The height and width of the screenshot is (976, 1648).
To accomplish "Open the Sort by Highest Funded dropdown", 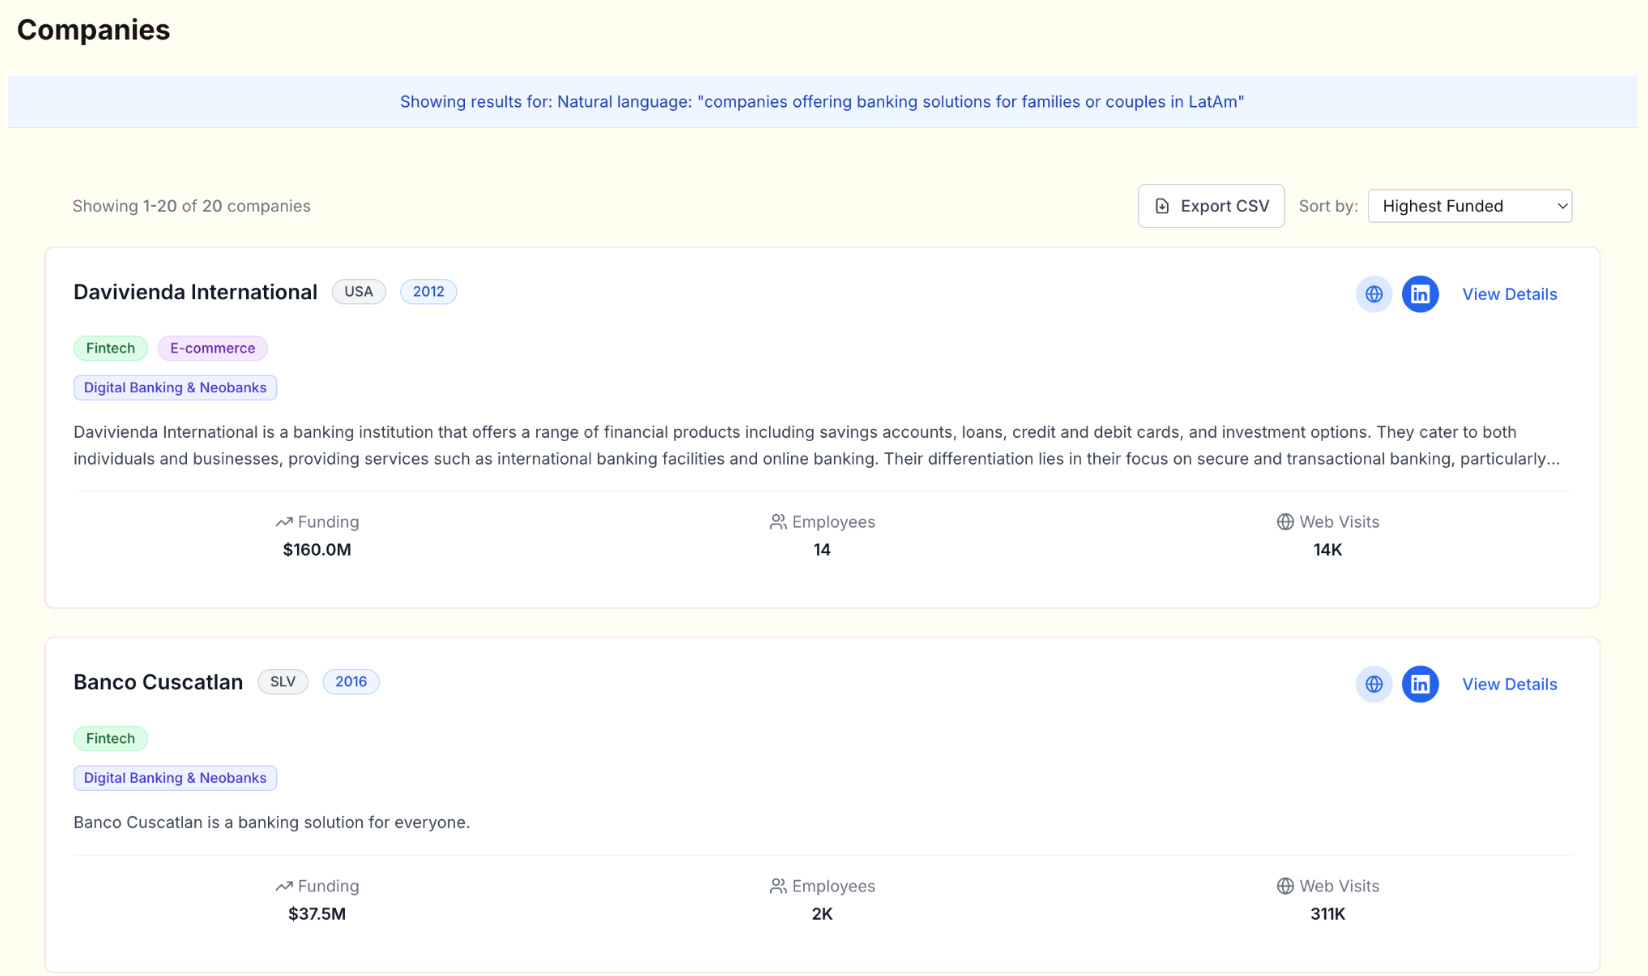I will click(x=1470, y=206).
